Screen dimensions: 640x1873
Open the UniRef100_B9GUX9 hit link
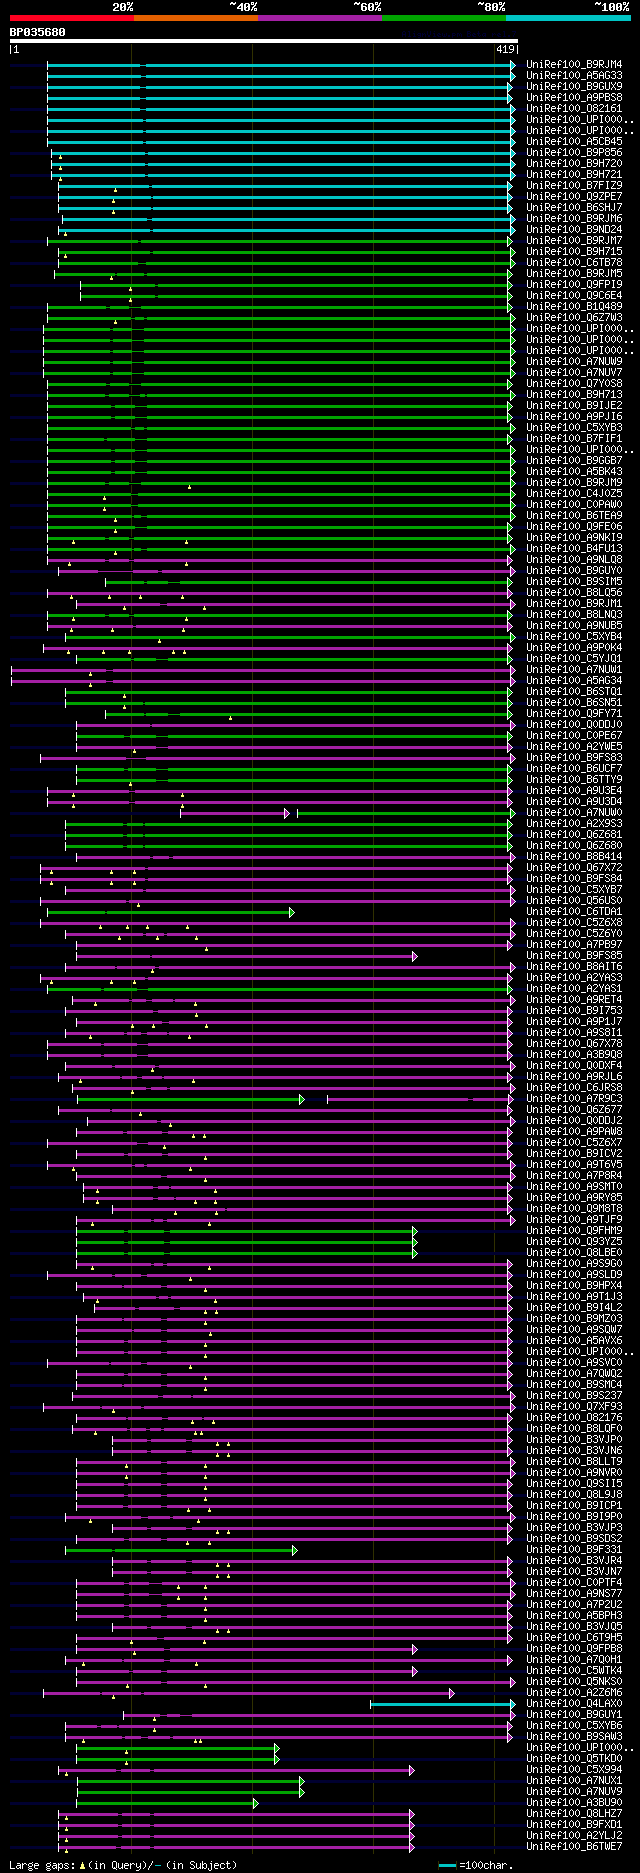pos(574,87)
